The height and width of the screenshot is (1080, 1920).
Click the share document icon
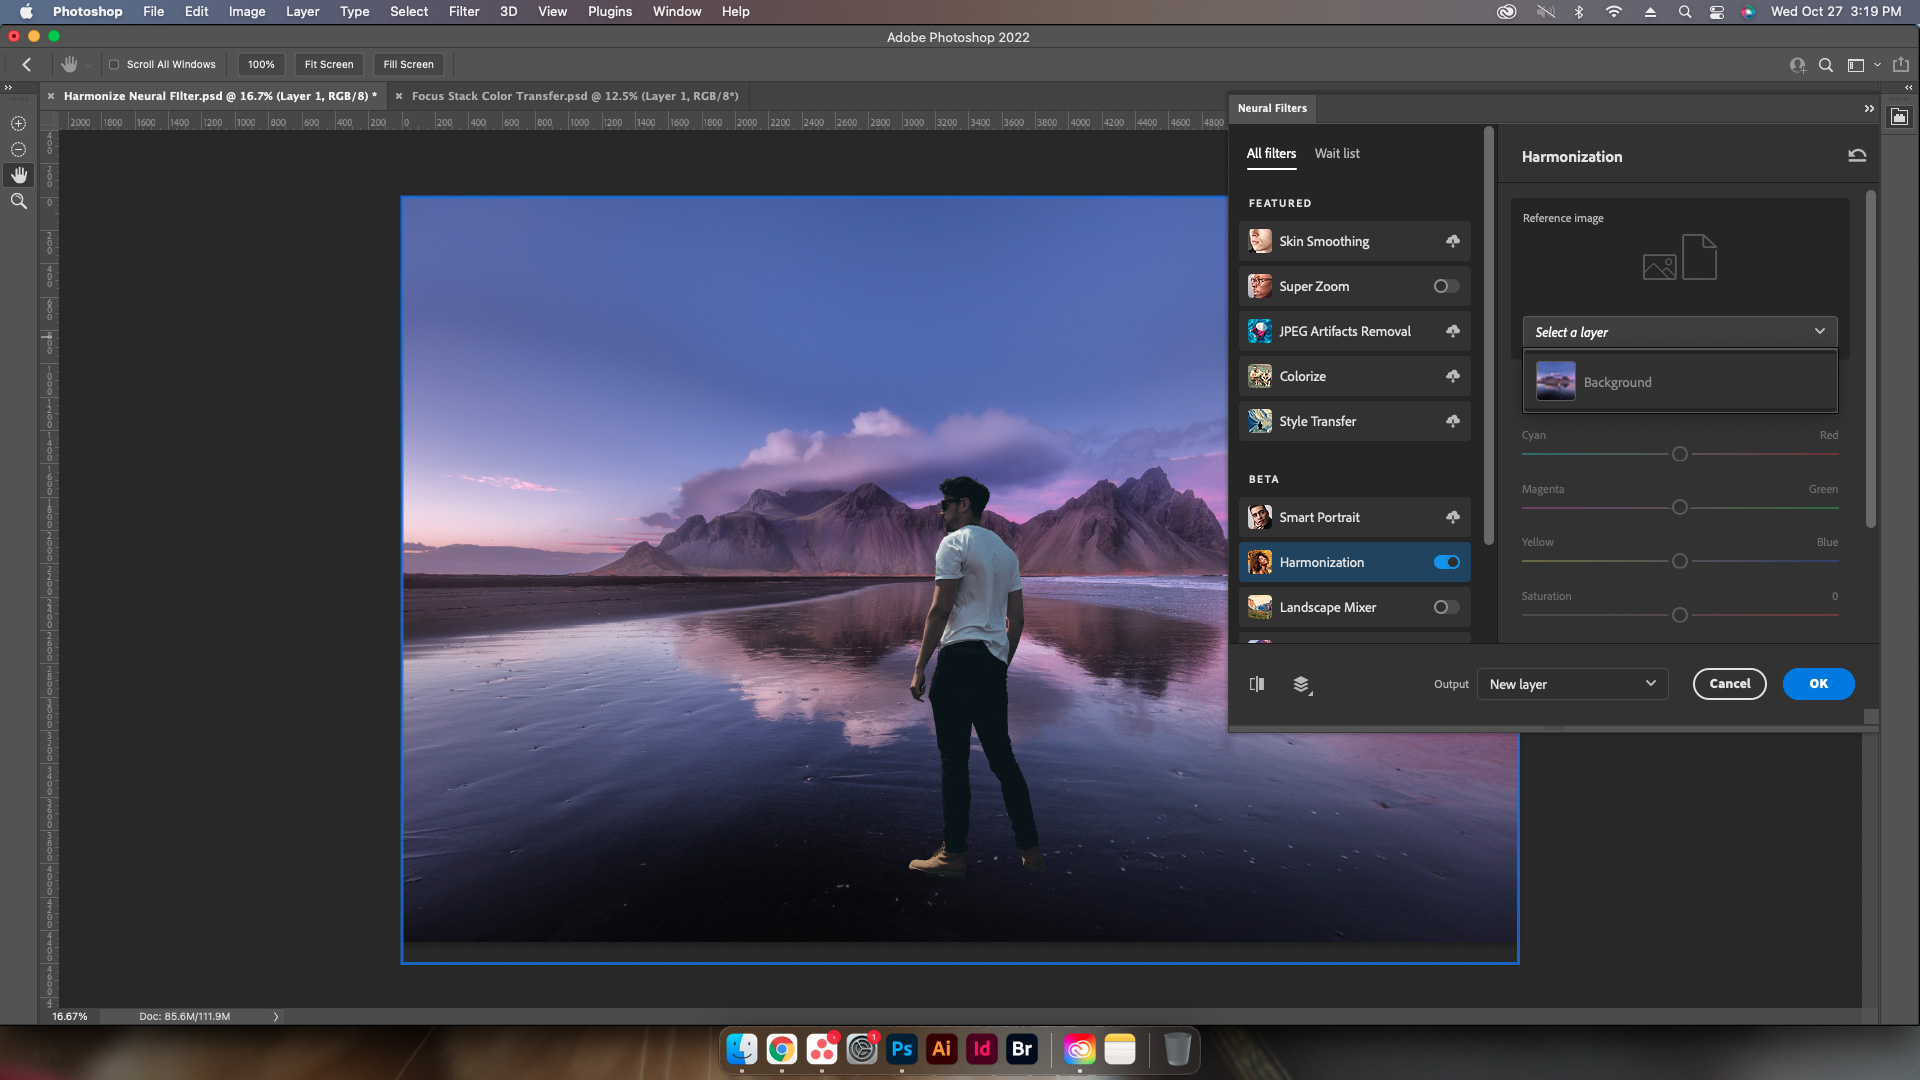pos(1901,64)
